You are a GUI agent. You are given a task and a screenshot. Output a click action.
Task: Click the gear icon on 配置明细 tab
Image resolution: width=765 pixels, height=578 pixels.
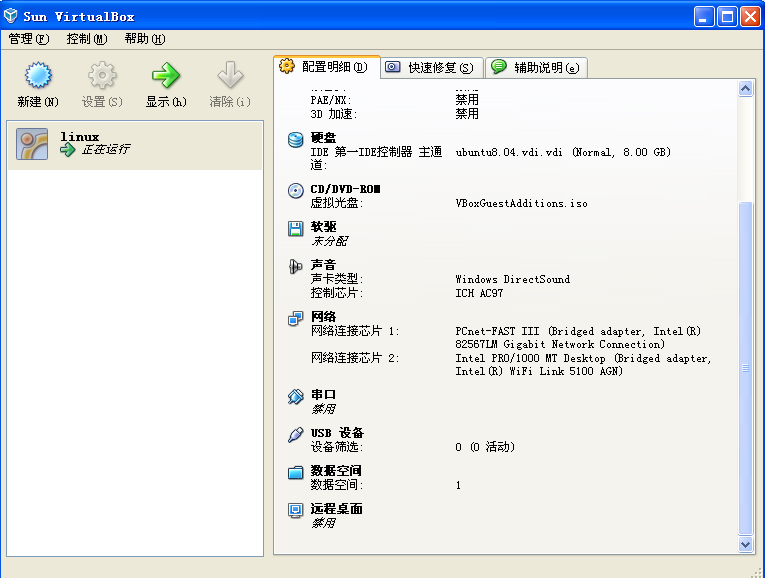287,66
